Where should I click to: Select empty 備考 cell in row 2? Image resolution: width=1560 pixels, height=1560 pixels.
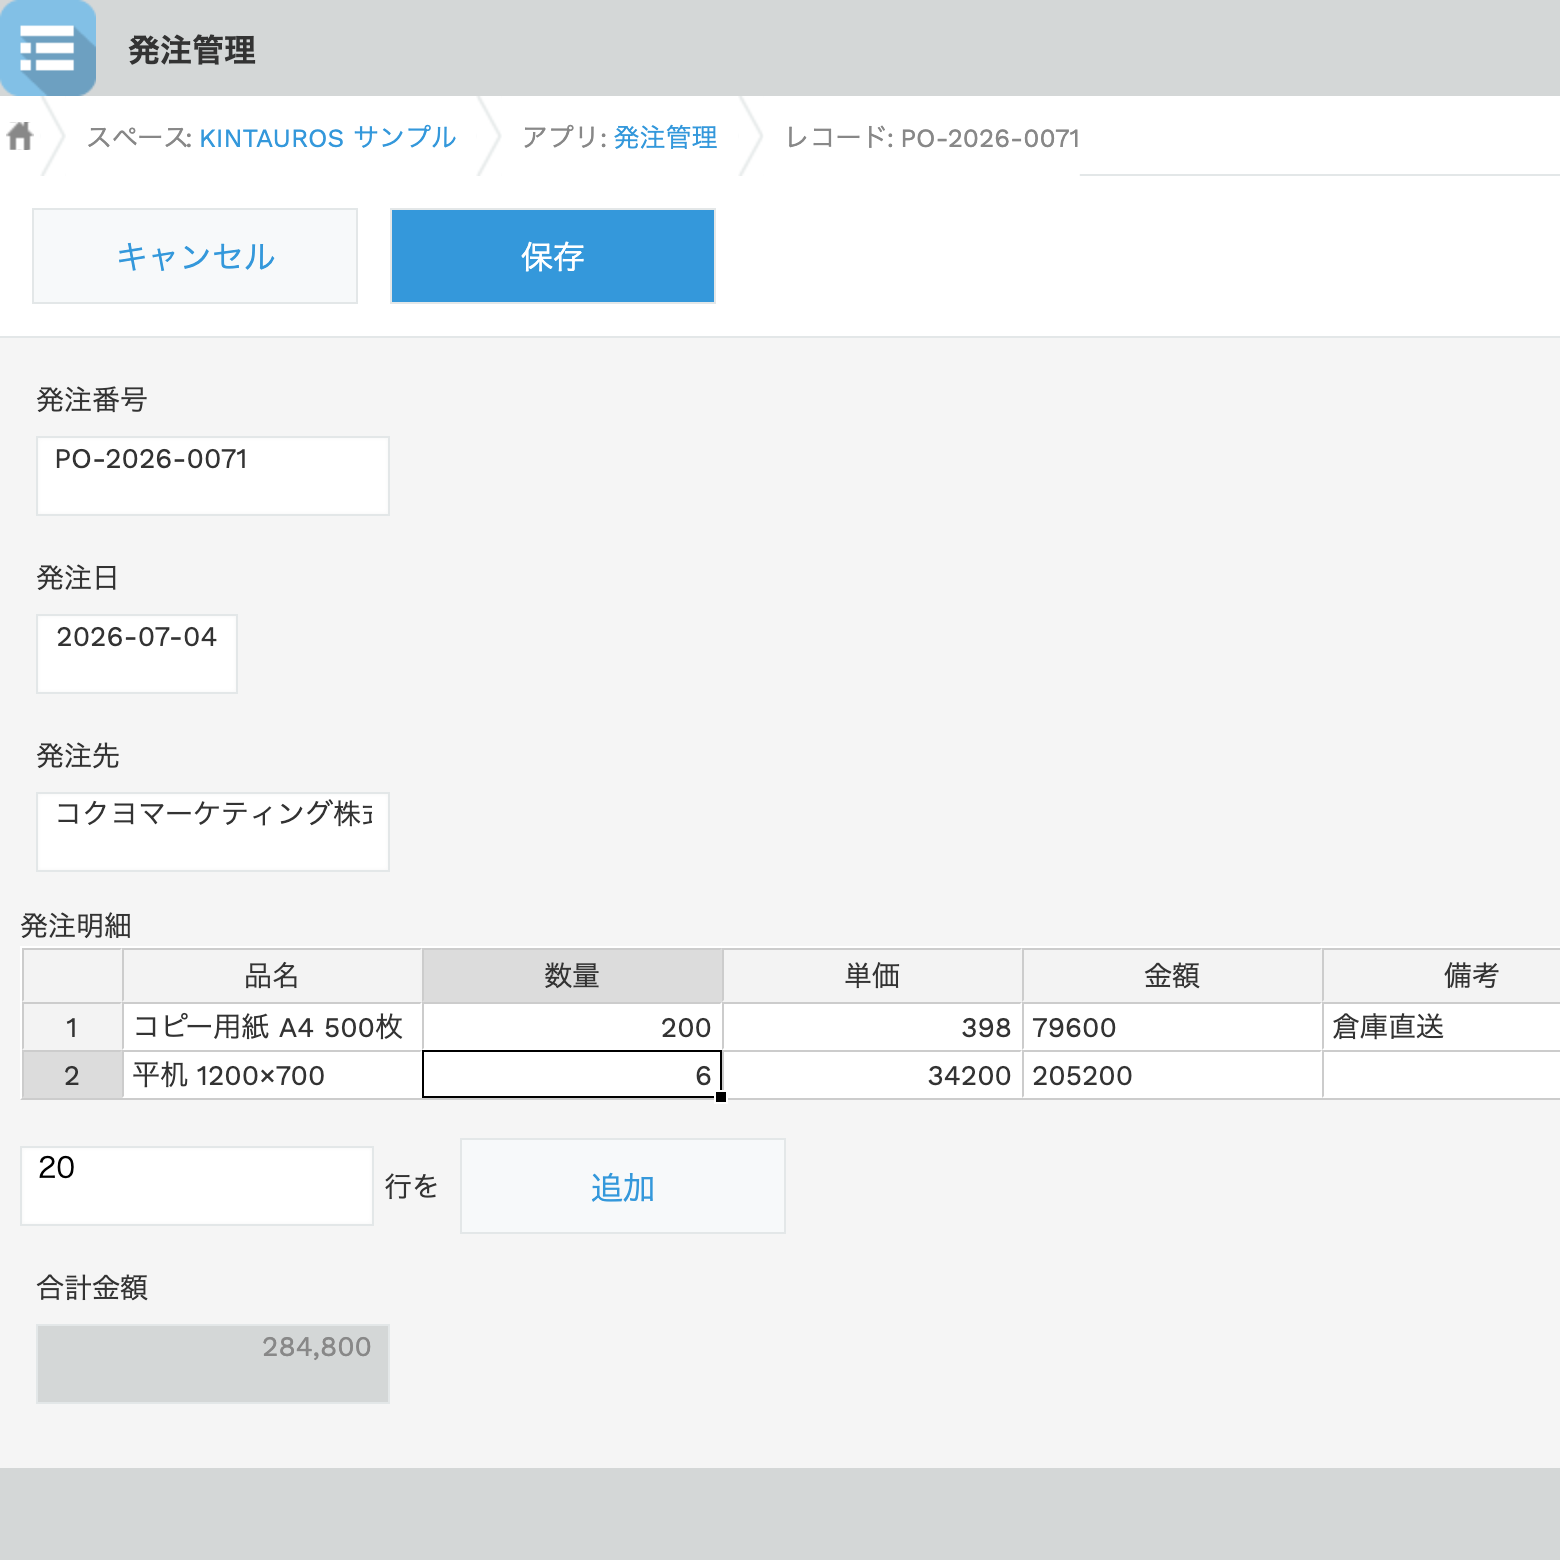1441,1075
